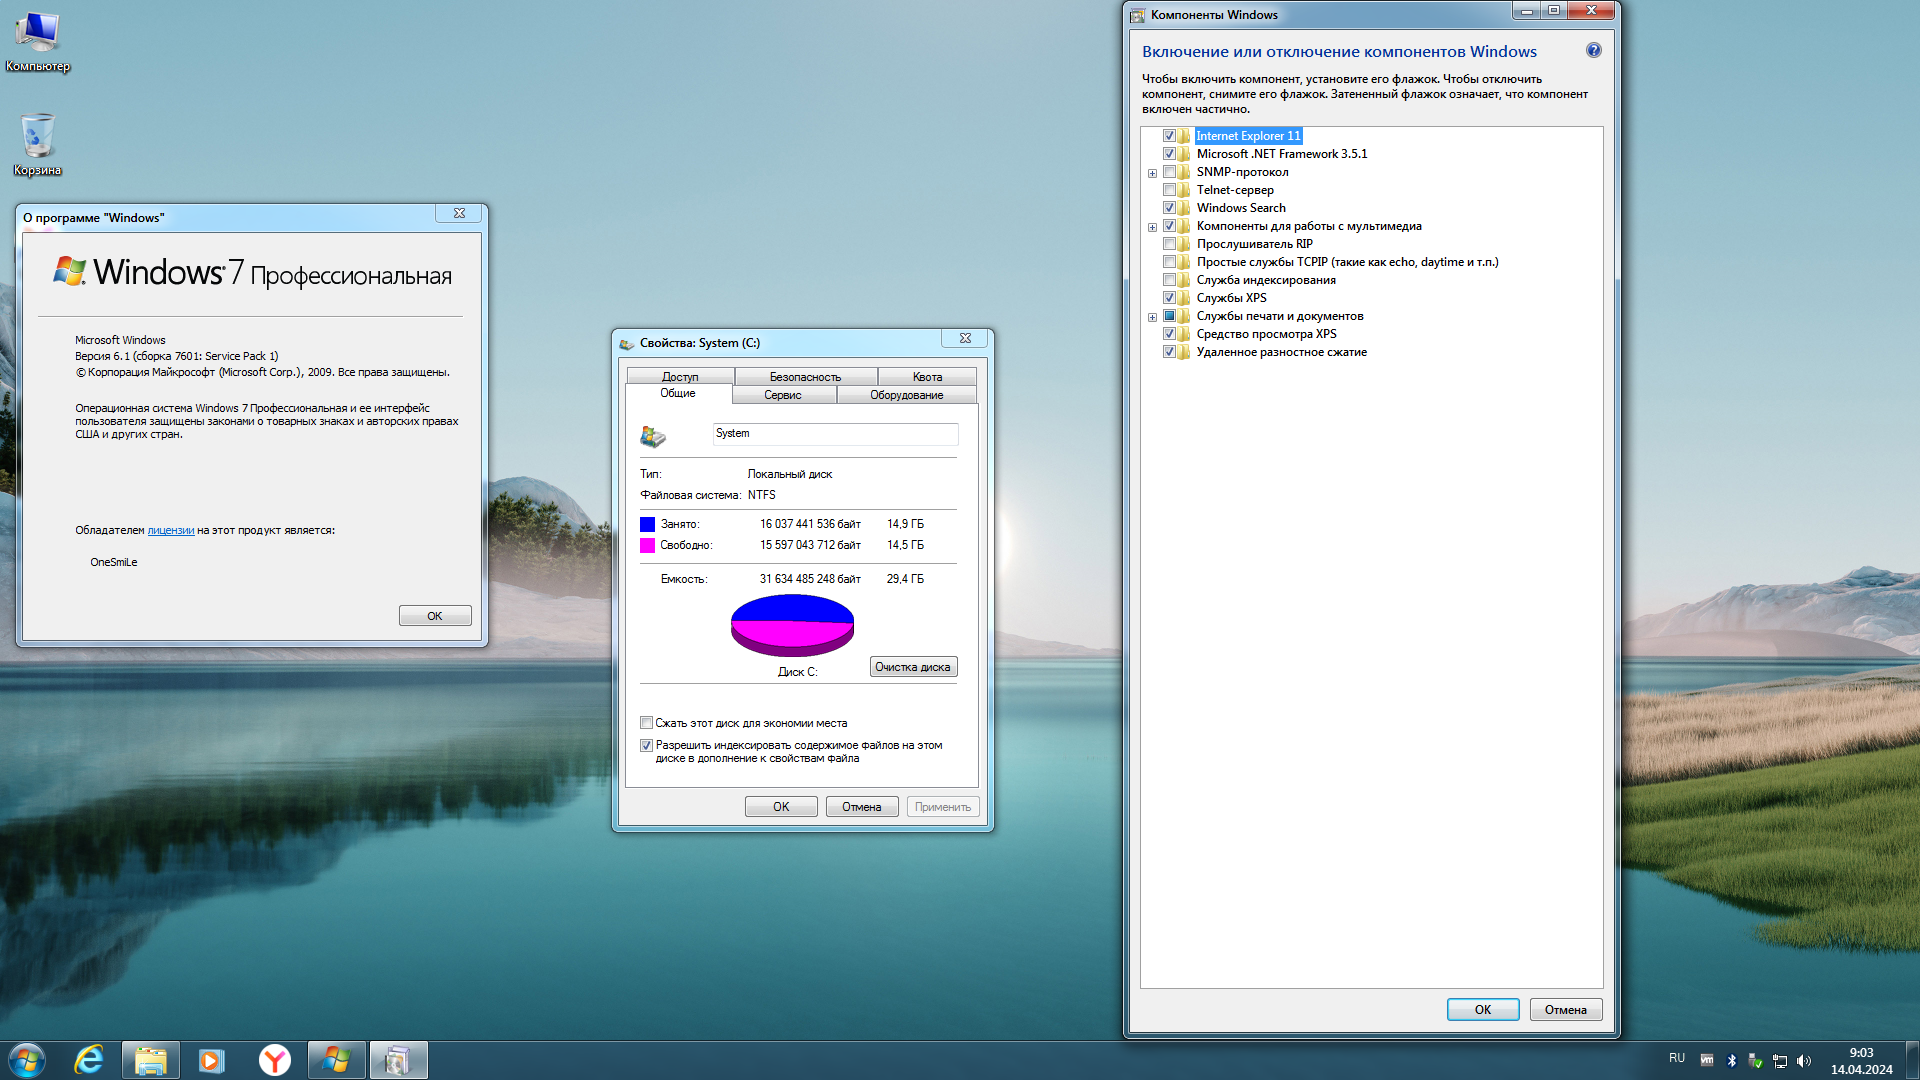Open Windows Explorer from the taskbar
The image size is (1920, 1080).
click(x=150, y=1059)
